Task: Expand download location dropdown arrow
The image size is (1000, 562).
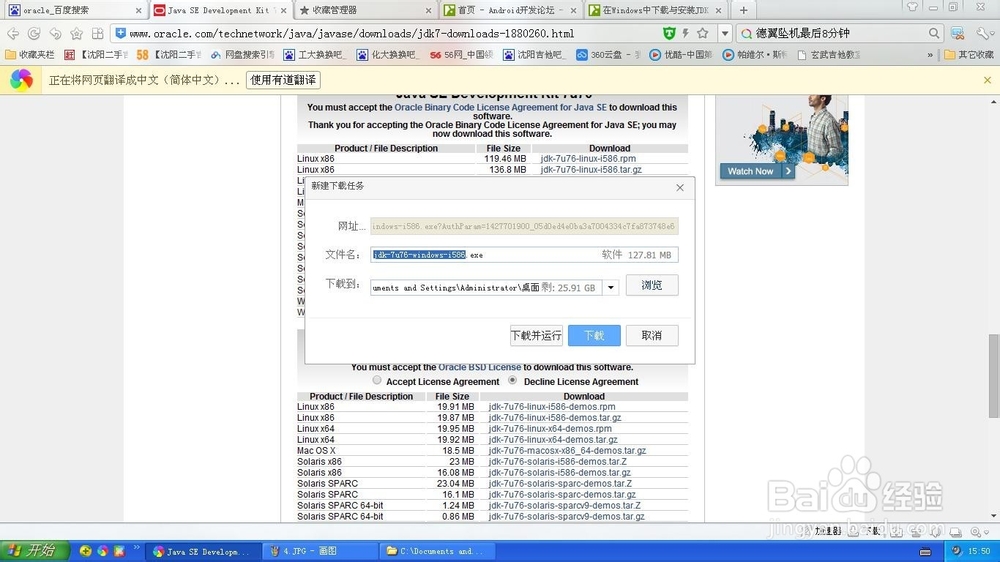Action: [611, 288]
